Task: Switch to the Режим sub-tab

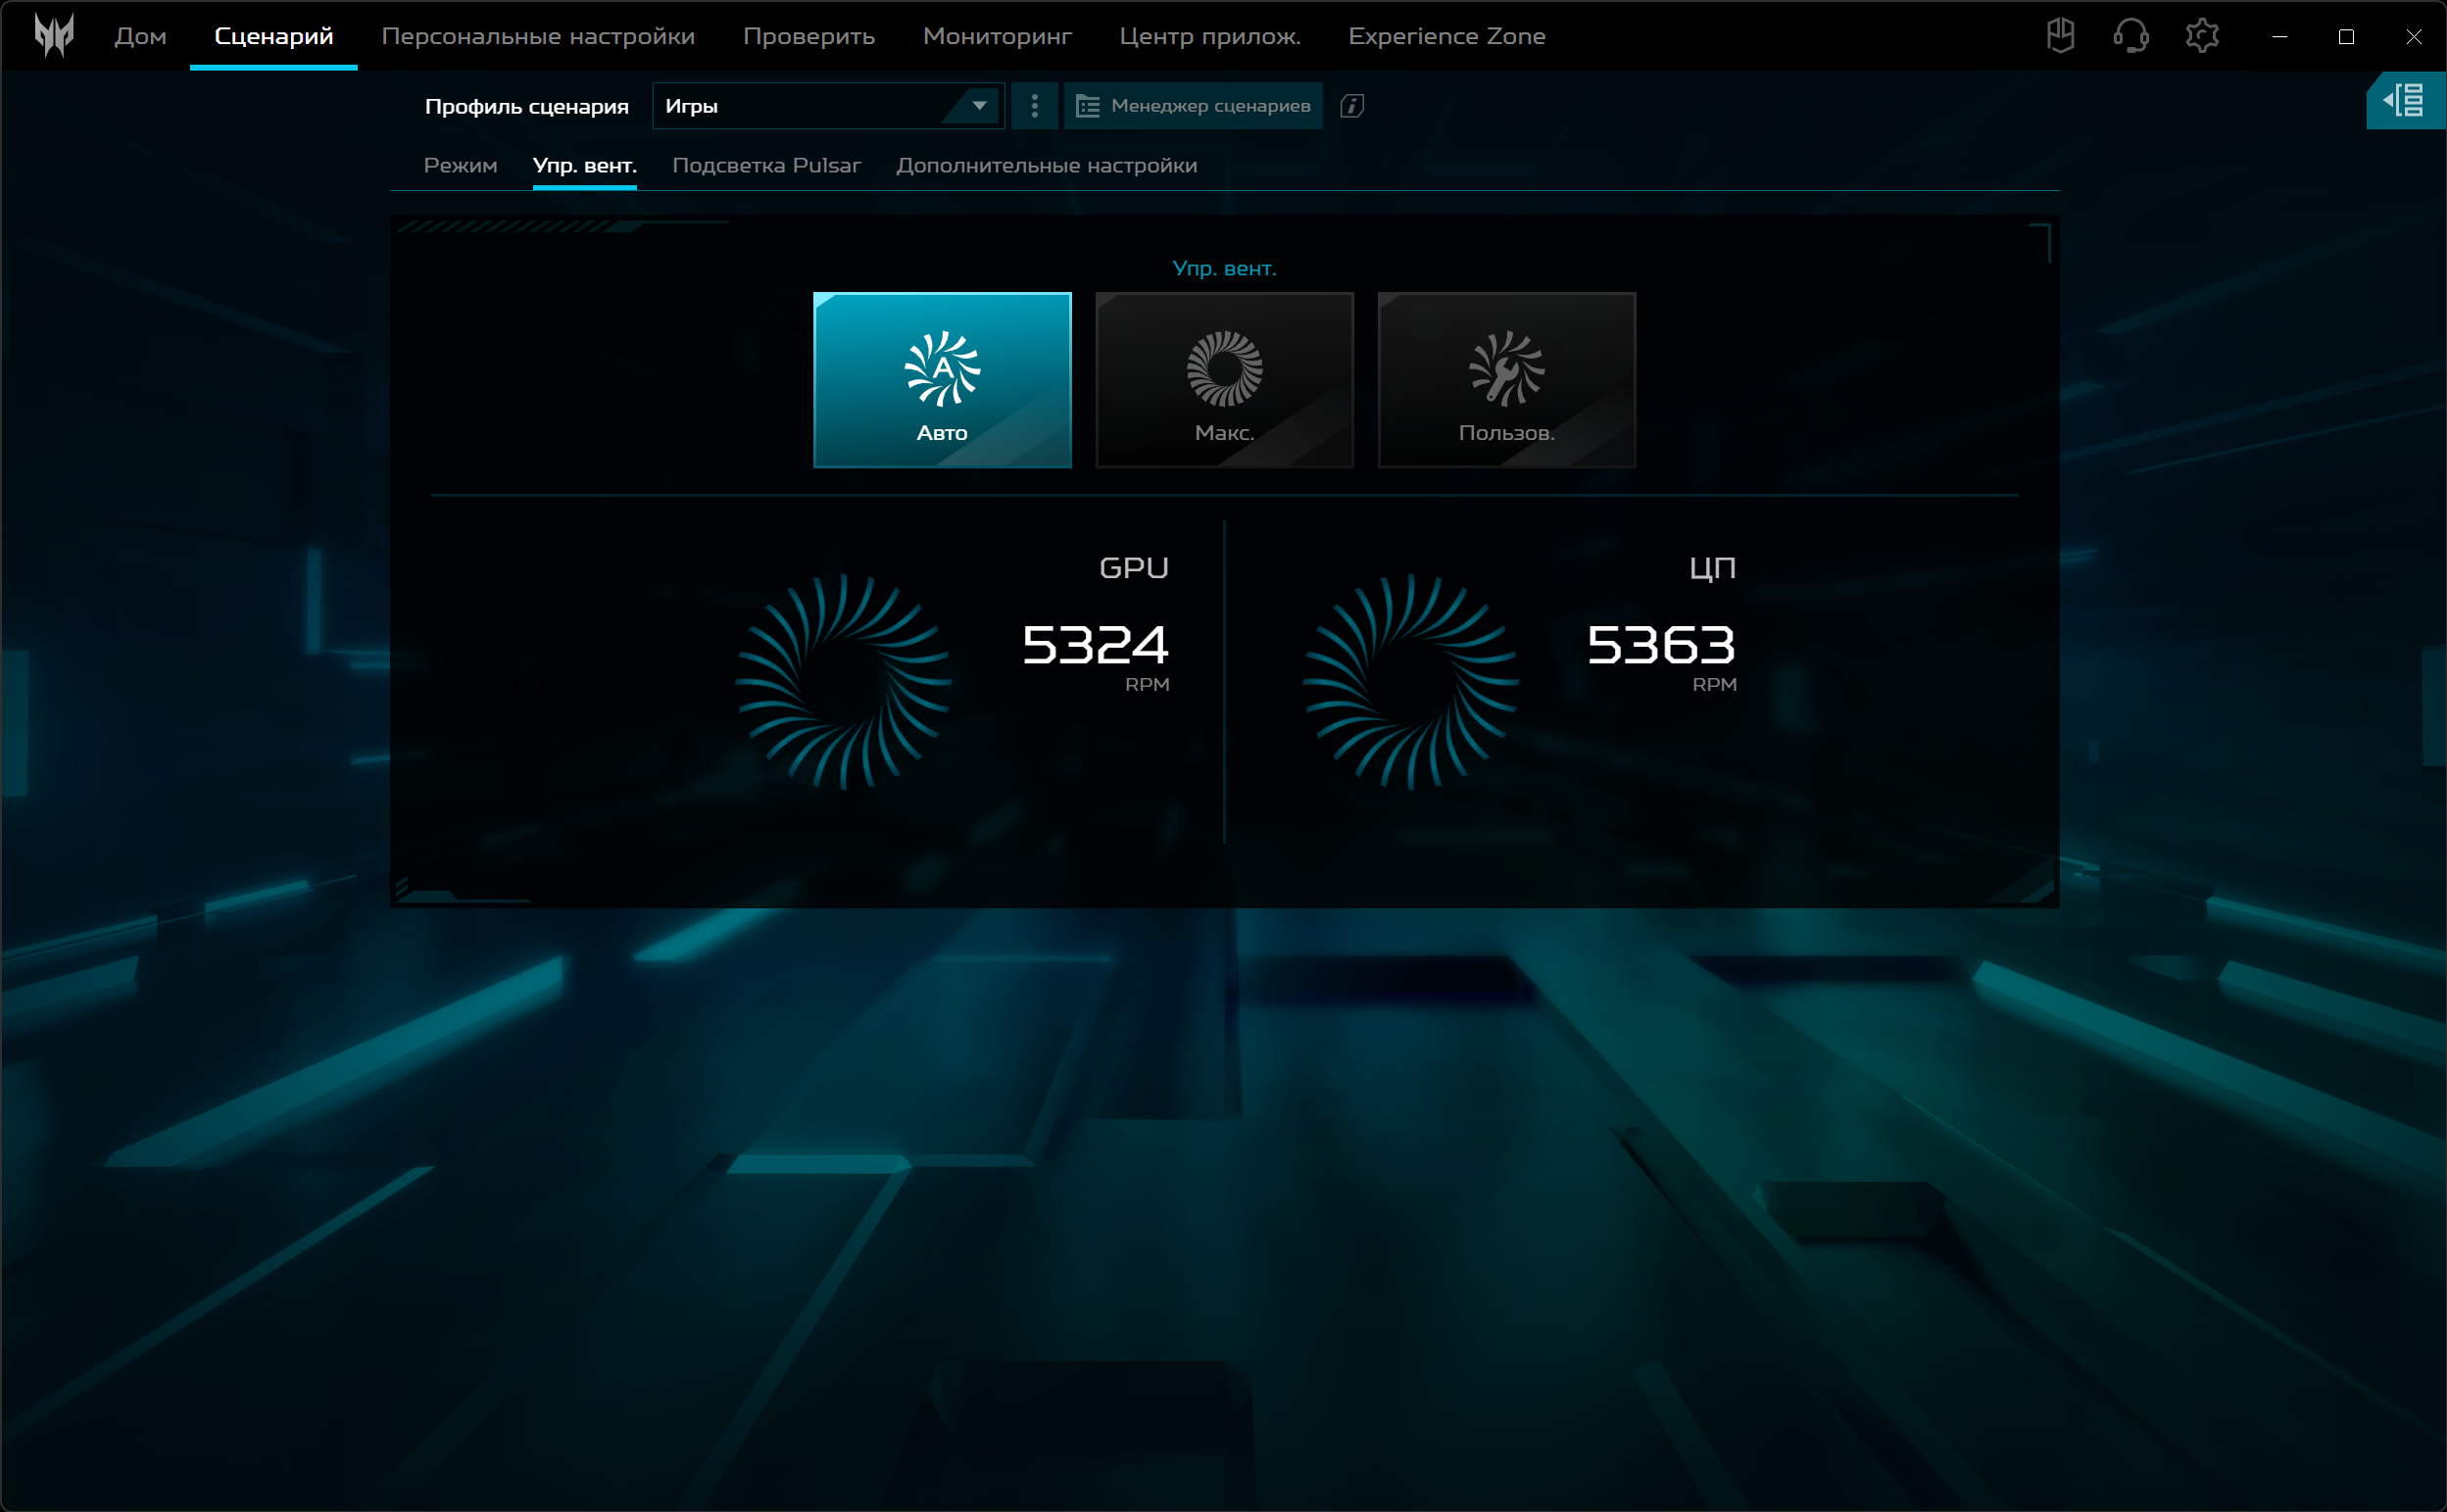Action: pos(460,166)
